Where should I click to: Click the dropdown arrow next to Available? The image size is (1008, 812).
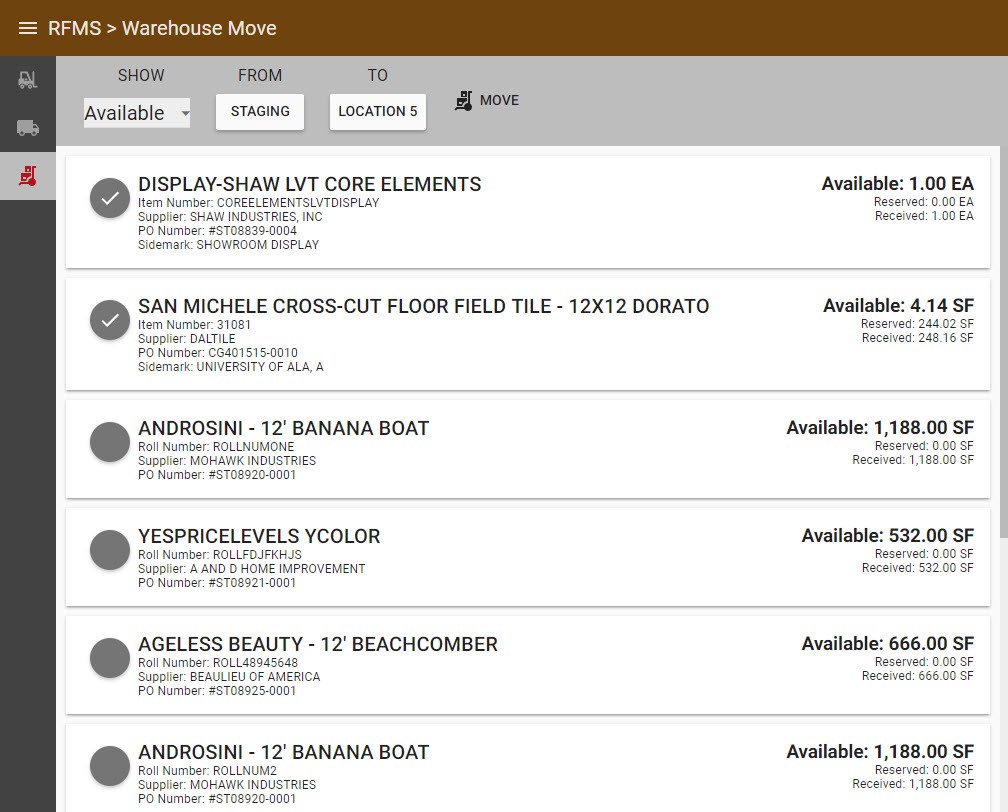tap(185, 114)
